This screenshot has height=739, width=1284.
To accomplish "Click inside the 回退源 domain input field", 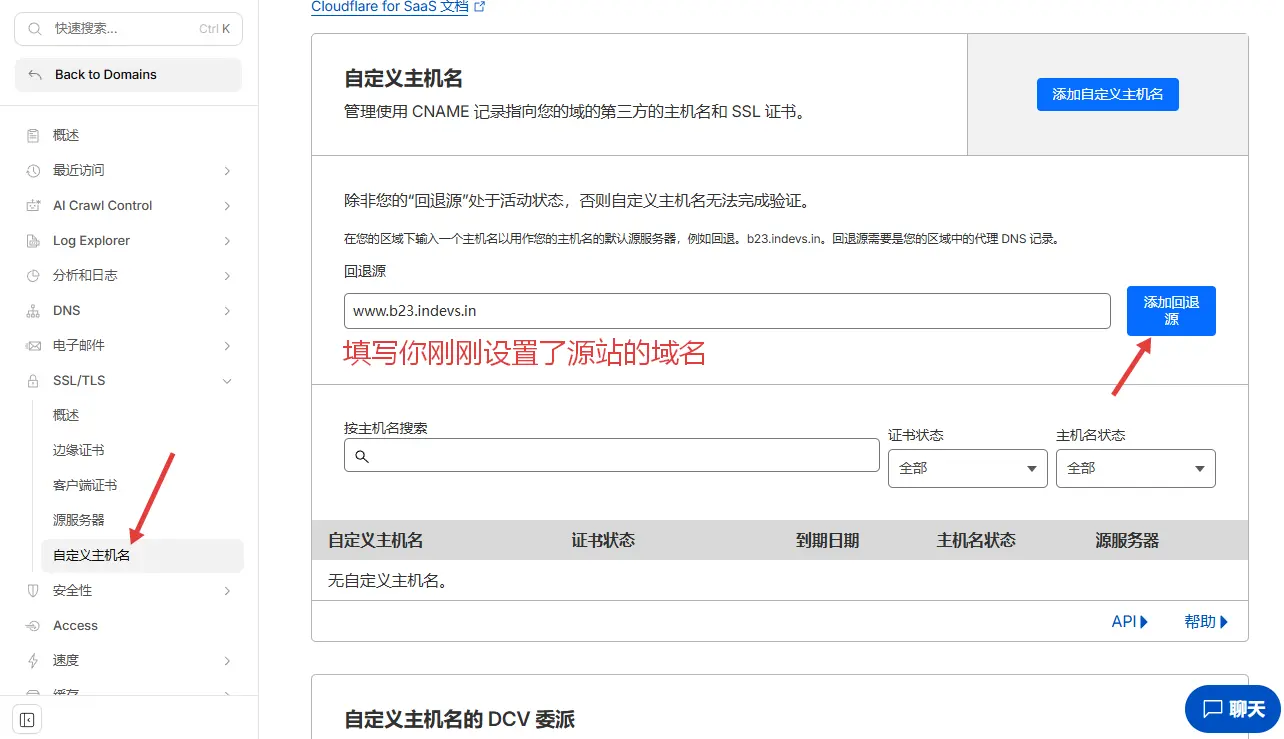I will click(x=727, y=311).
